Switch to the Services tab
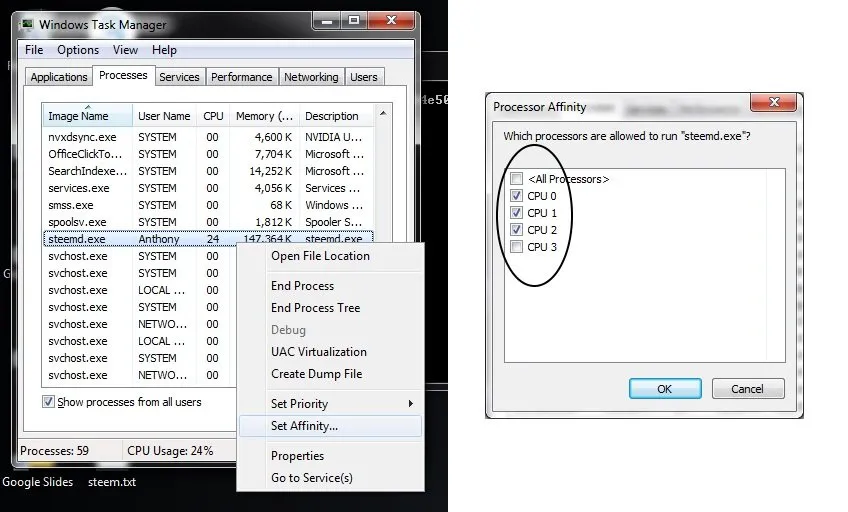 (179, 77)
